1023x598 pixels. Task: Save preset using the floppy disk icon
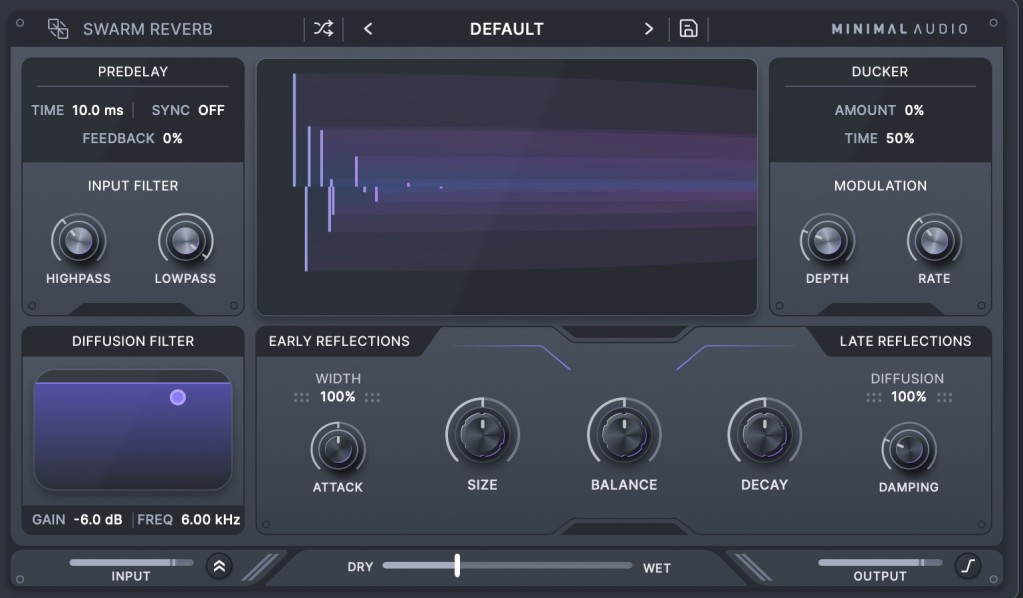pyautogui.click(x=688, y=29)
